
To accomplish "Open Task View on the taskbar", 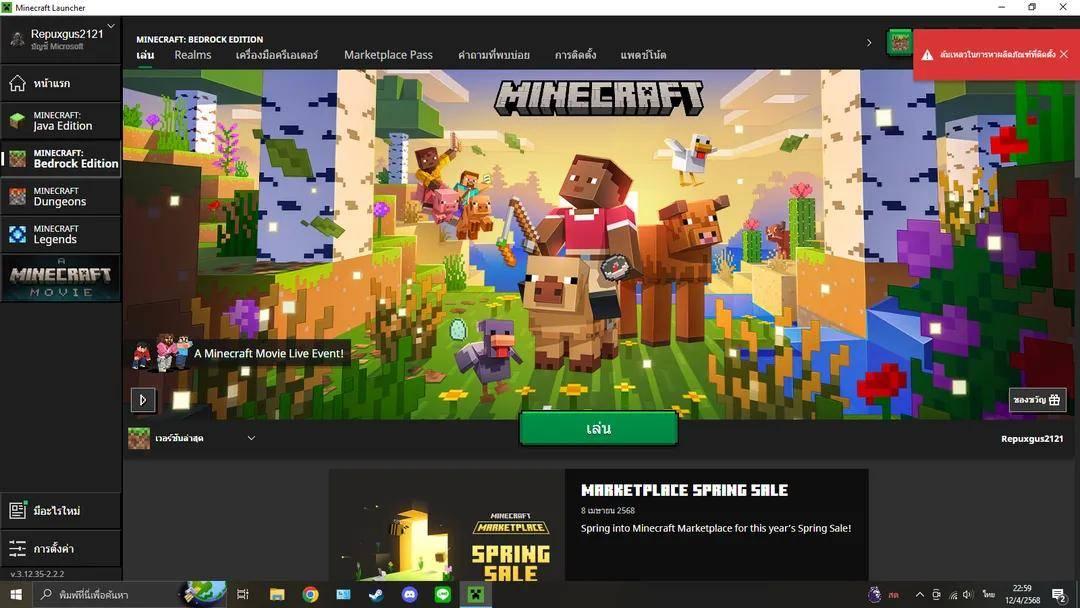I will 242,594.
